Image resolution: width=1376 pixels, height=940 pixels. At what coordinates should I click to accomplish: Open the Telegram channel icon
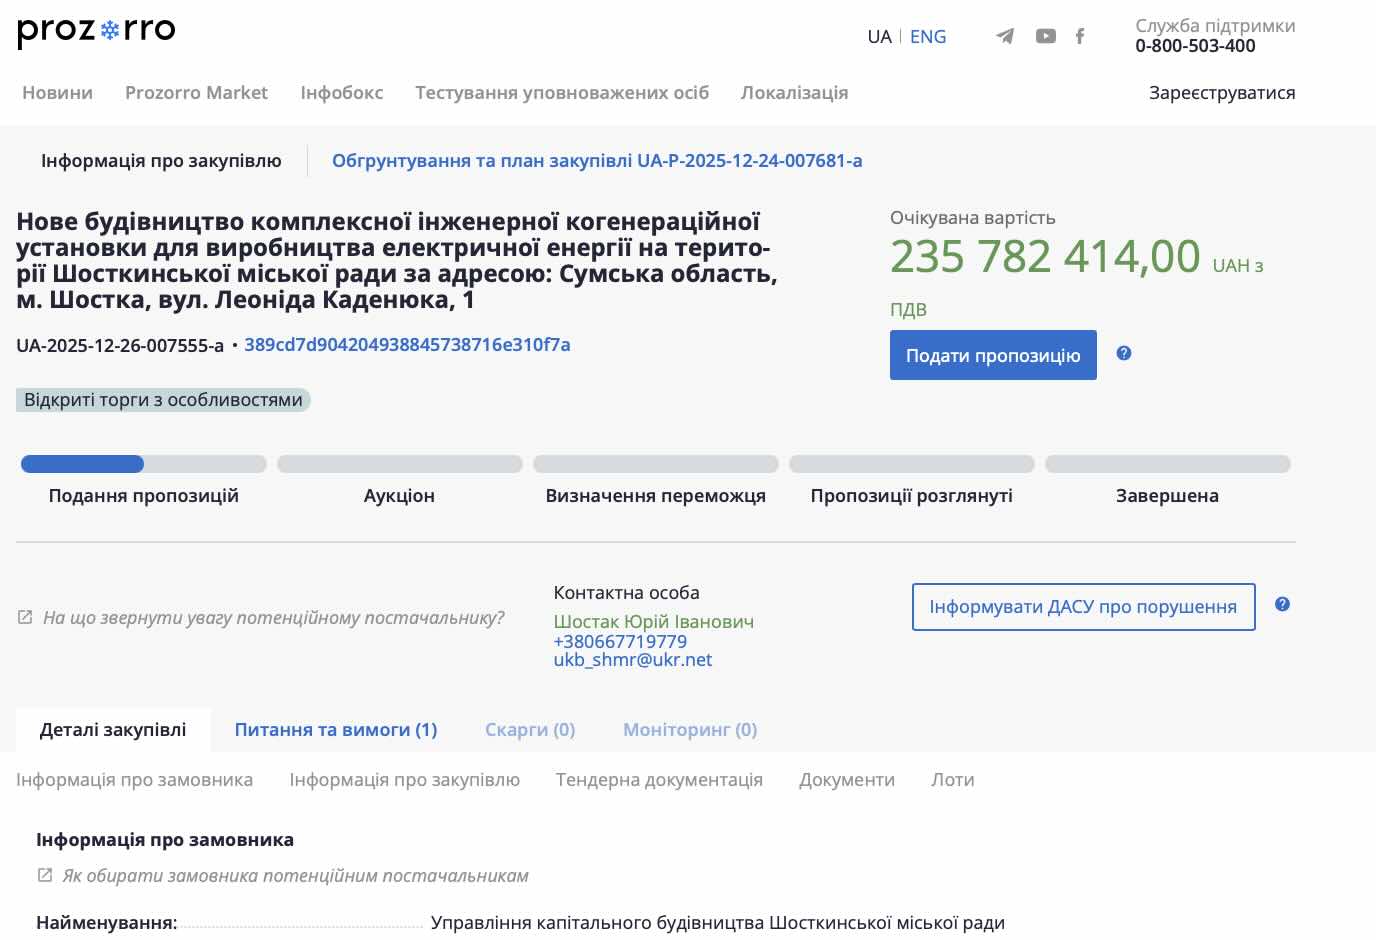[x=1005, y=37]
